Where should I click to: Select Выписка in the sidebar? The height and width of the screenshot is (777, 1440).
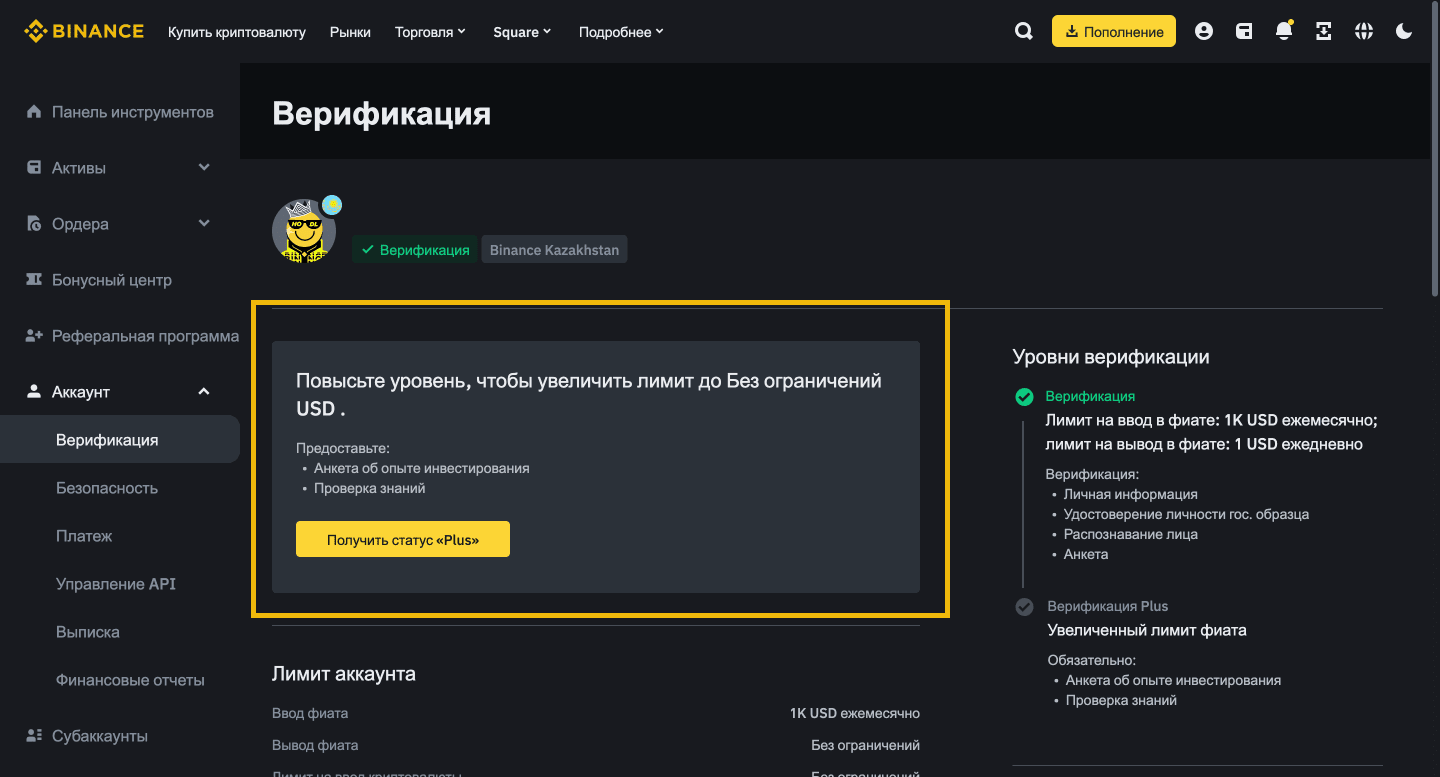(88, 632)
